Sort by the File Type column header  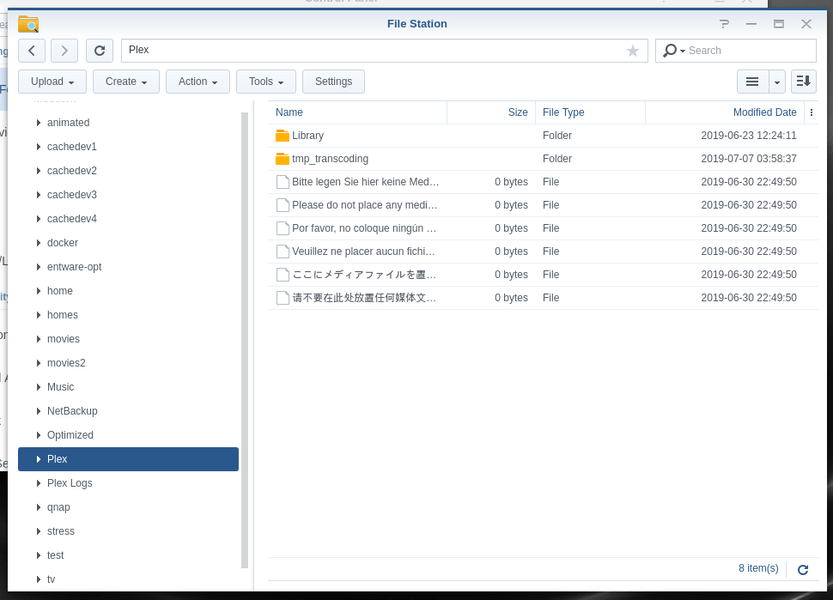click(x=590, y=112)
